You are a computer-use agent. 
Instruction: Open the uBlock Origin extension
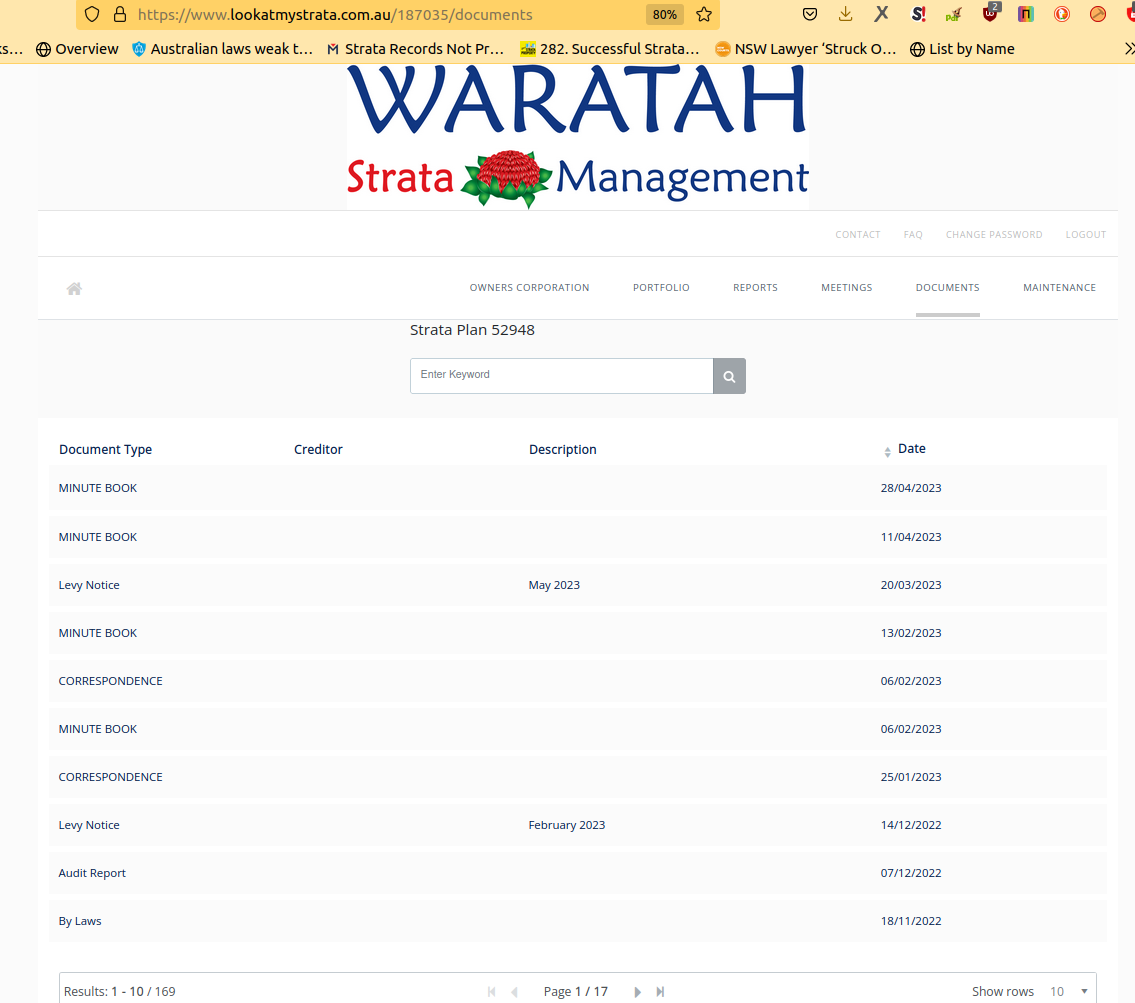(990, 14)
